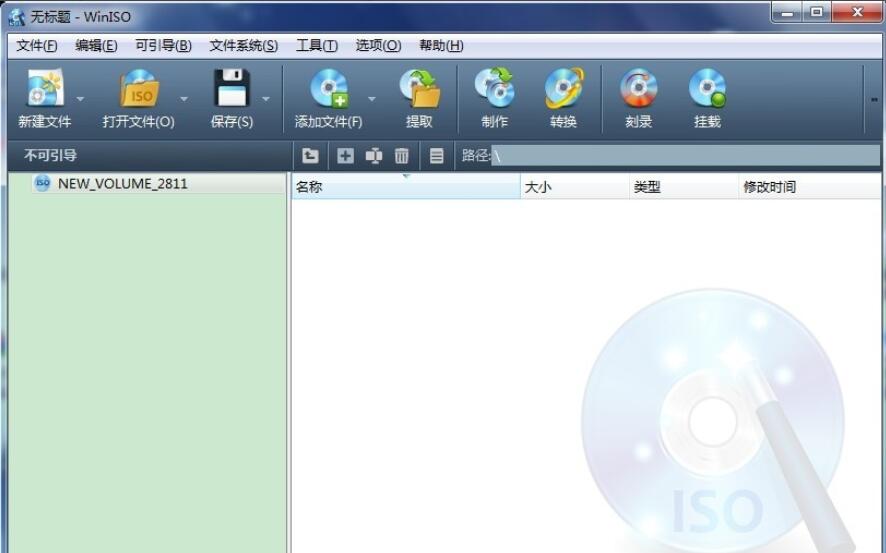886x553 pixels.
Task: Click the ISO icon beside NEW_VOLUME_2811
Action: click(42, 183)
